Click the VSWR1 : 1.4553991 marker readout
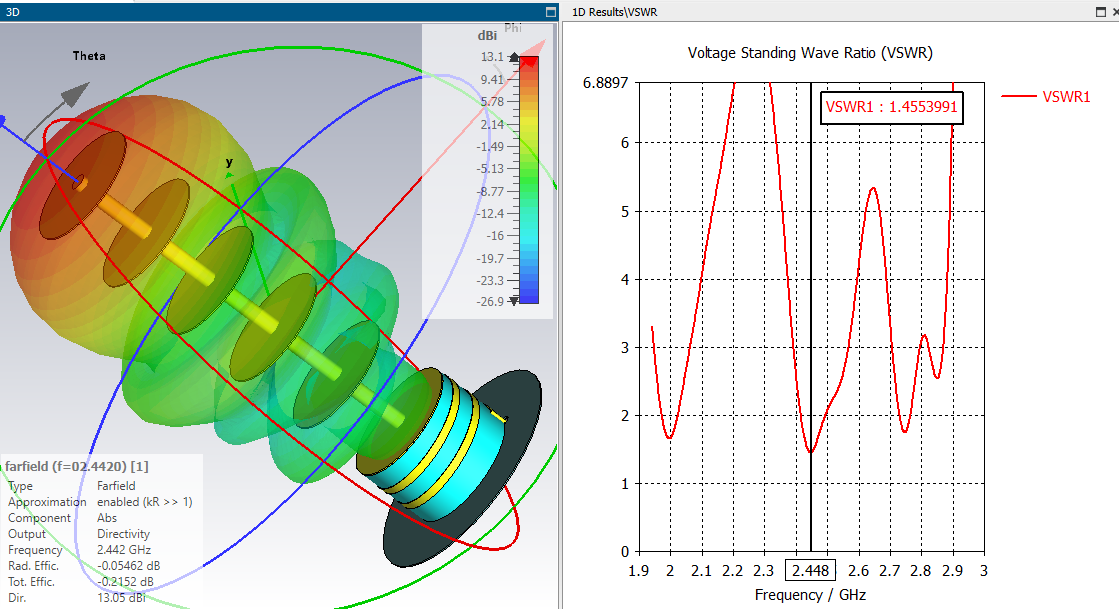 [891, 107]
